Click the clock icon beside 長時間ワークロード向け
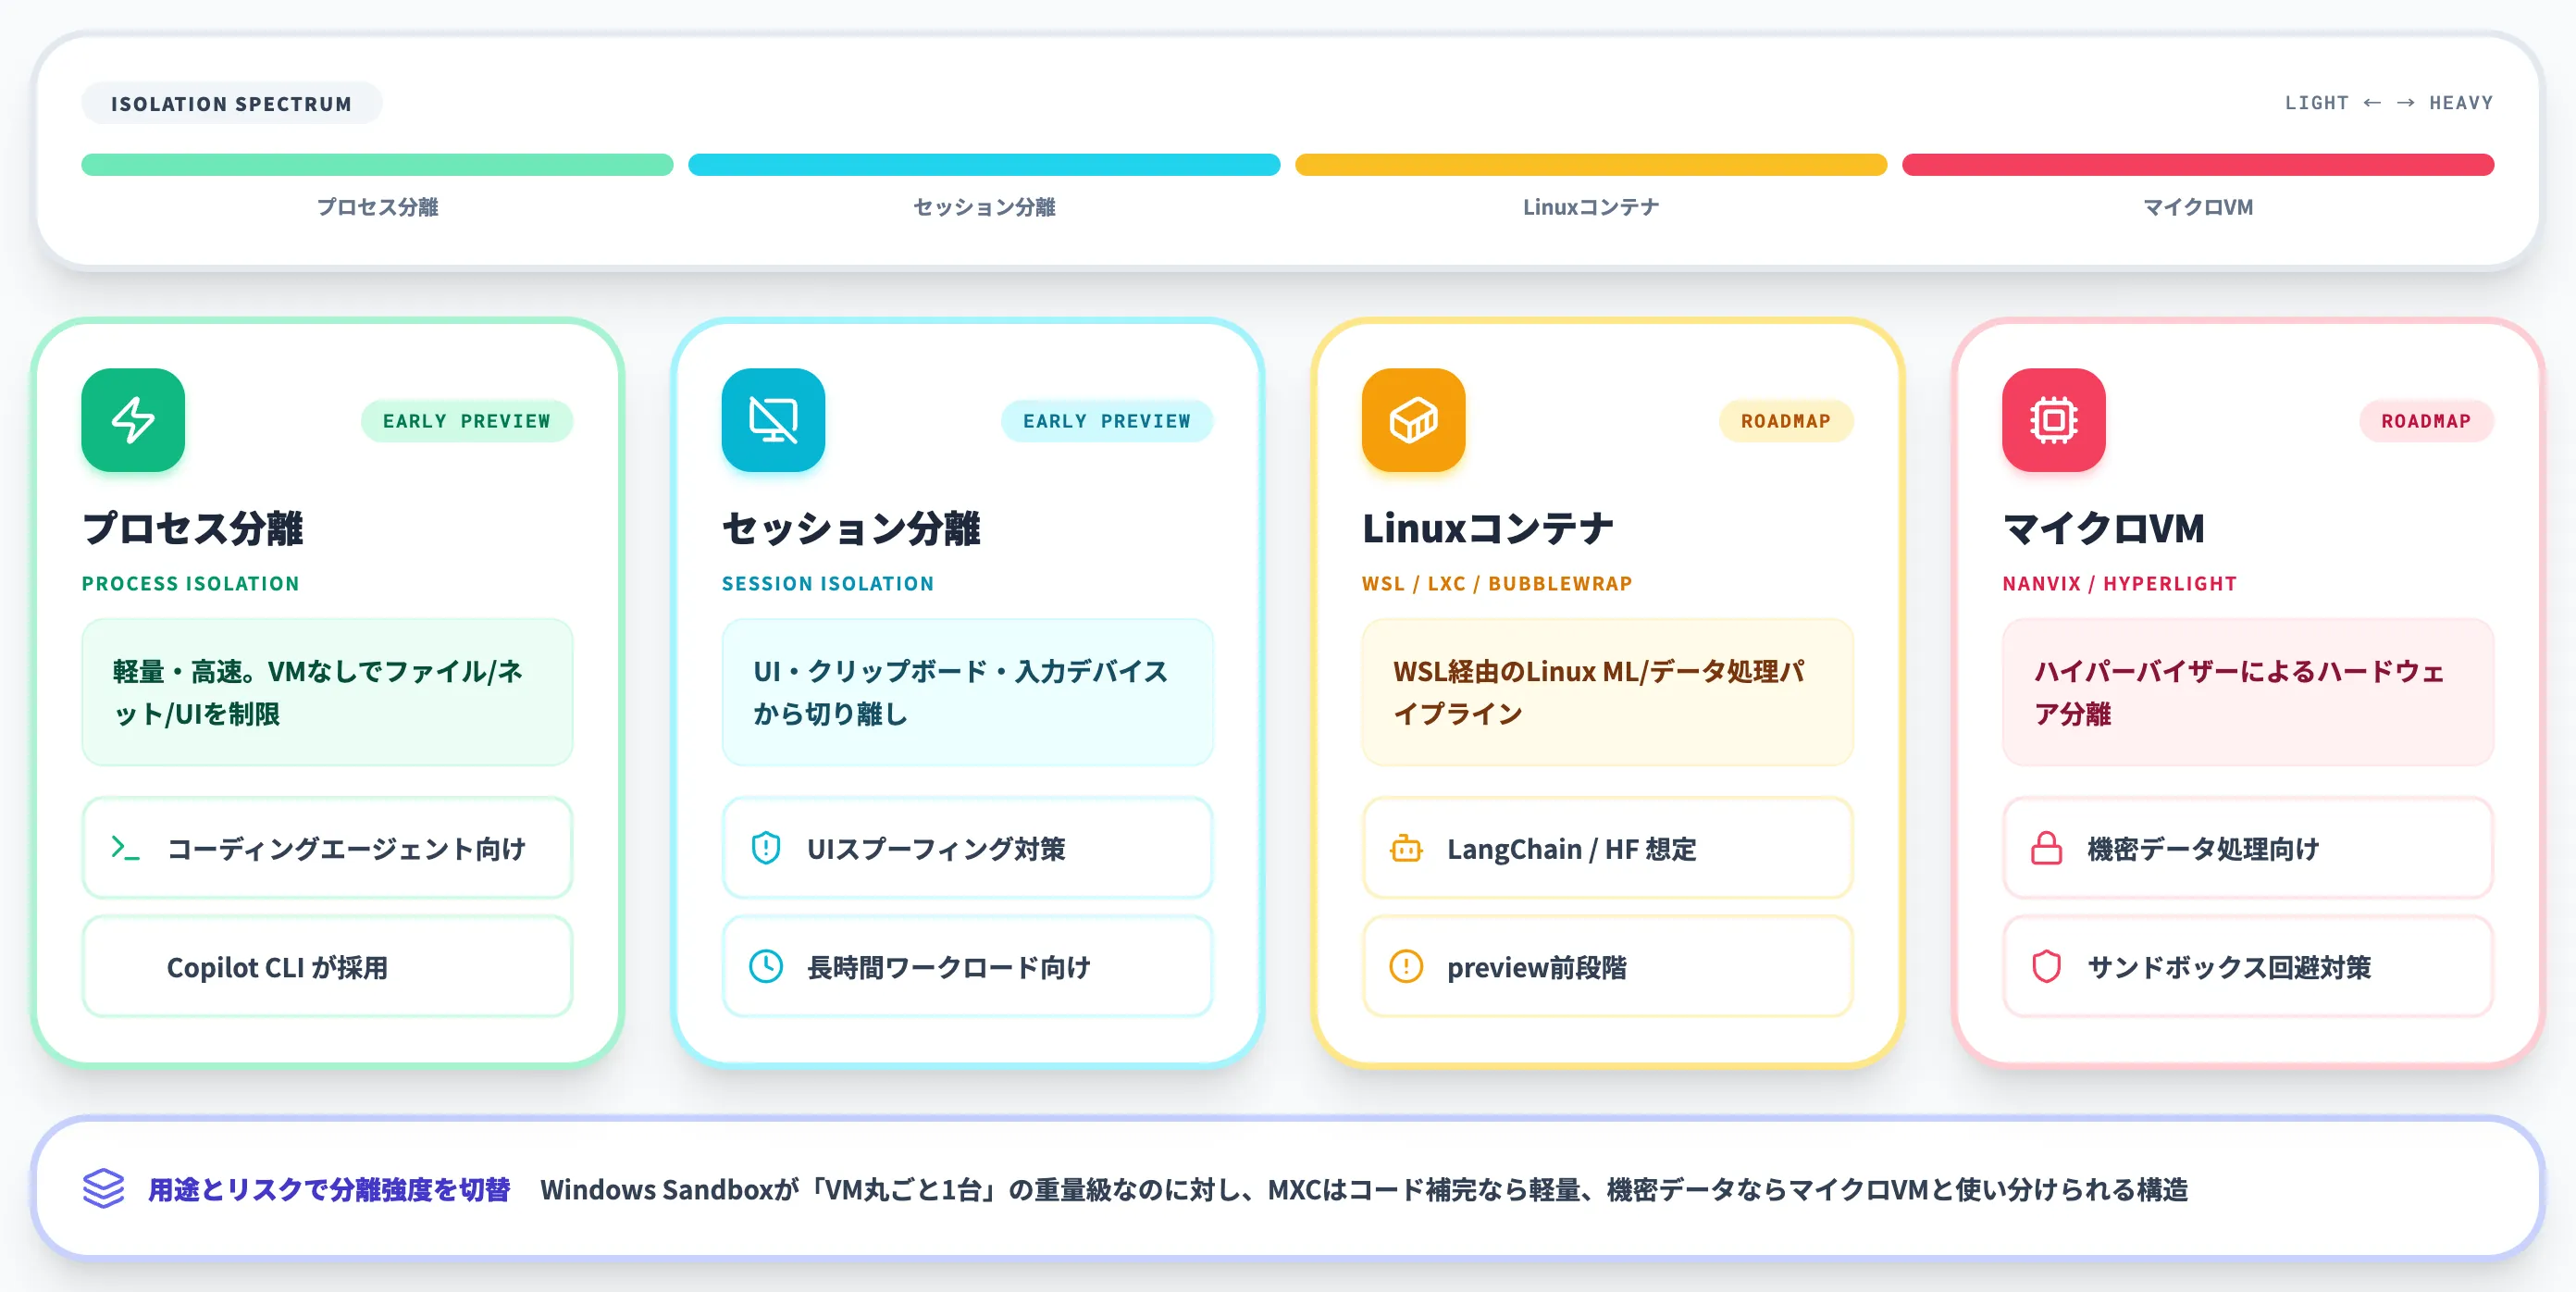The width and height of the screenshot is (2576, 1292). (766, 967)
